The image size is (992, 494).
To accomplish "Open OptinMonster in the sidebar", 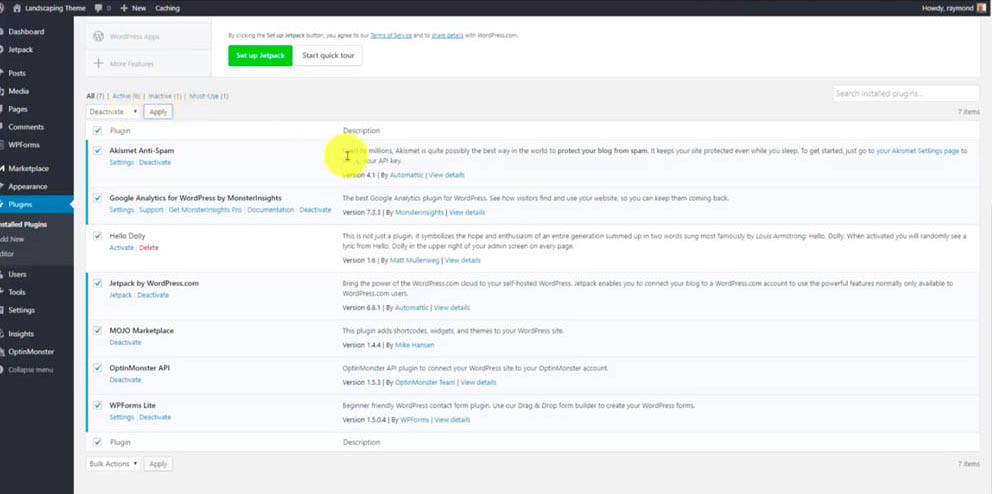I will 31,352.
